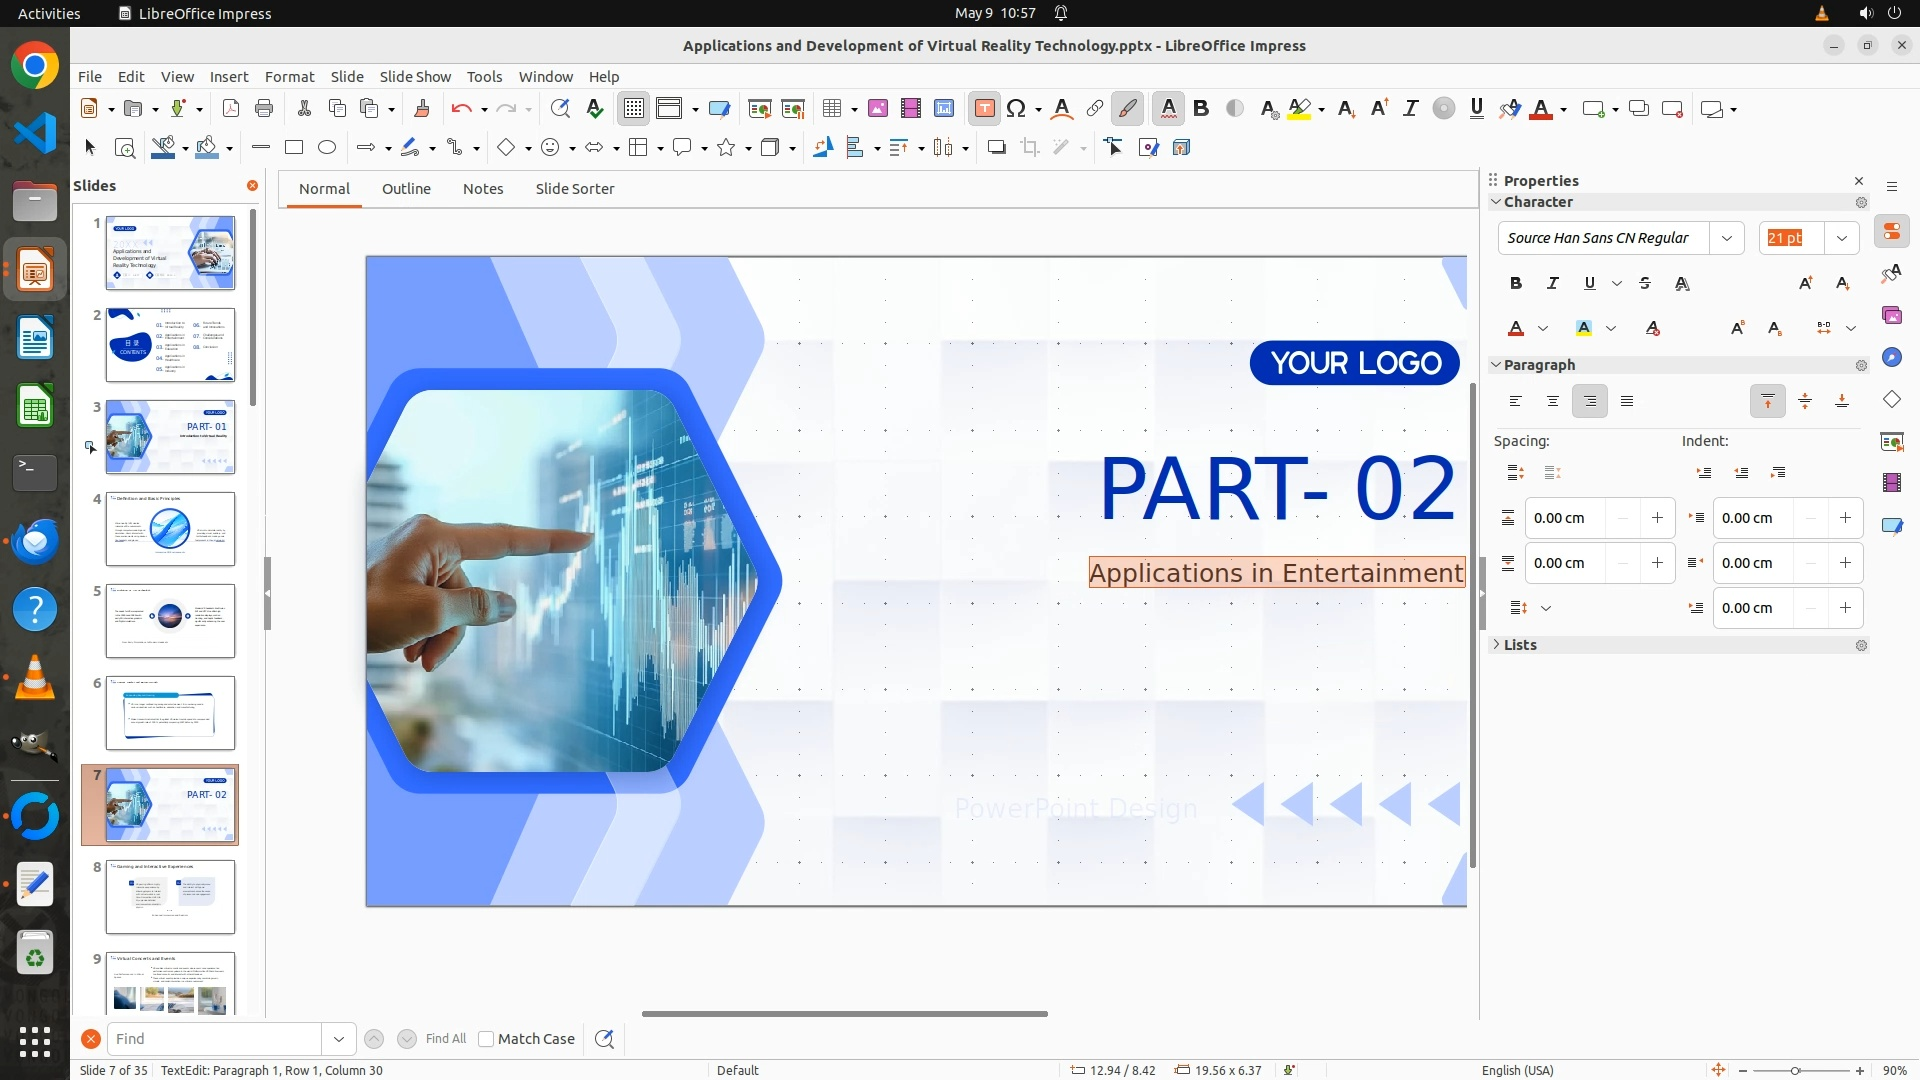The height and width of the screenshot is (1080, 1920).
Task: Click the zoom slider handle
Action: [x=1795, y=1070]
